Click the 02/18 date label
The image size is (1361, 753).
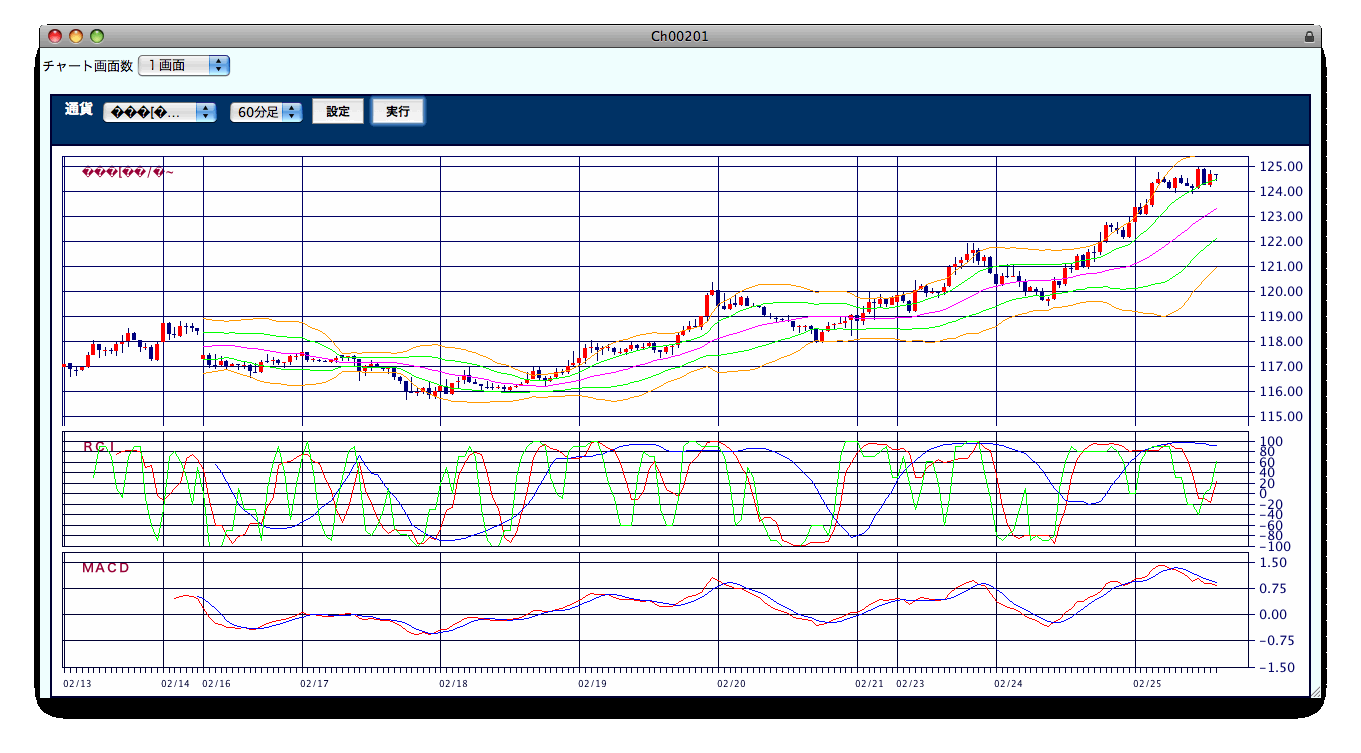[453, 684]
